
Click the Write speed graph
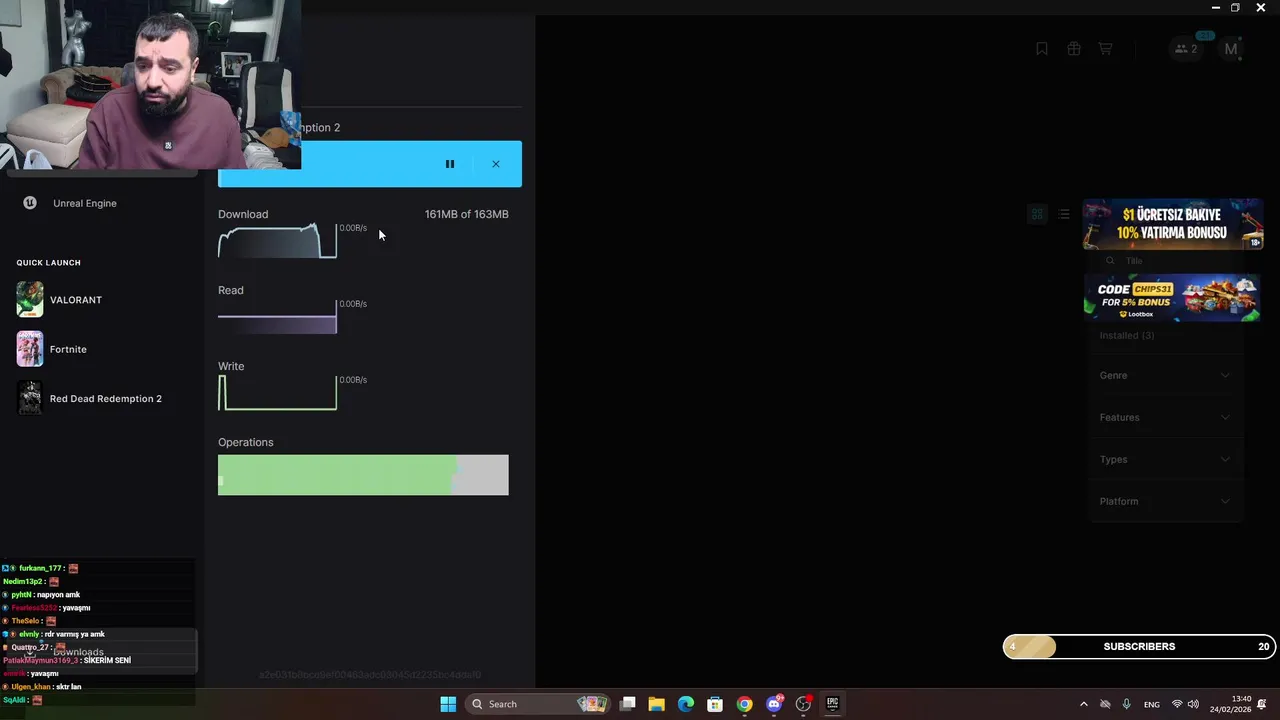pos(277,392)
